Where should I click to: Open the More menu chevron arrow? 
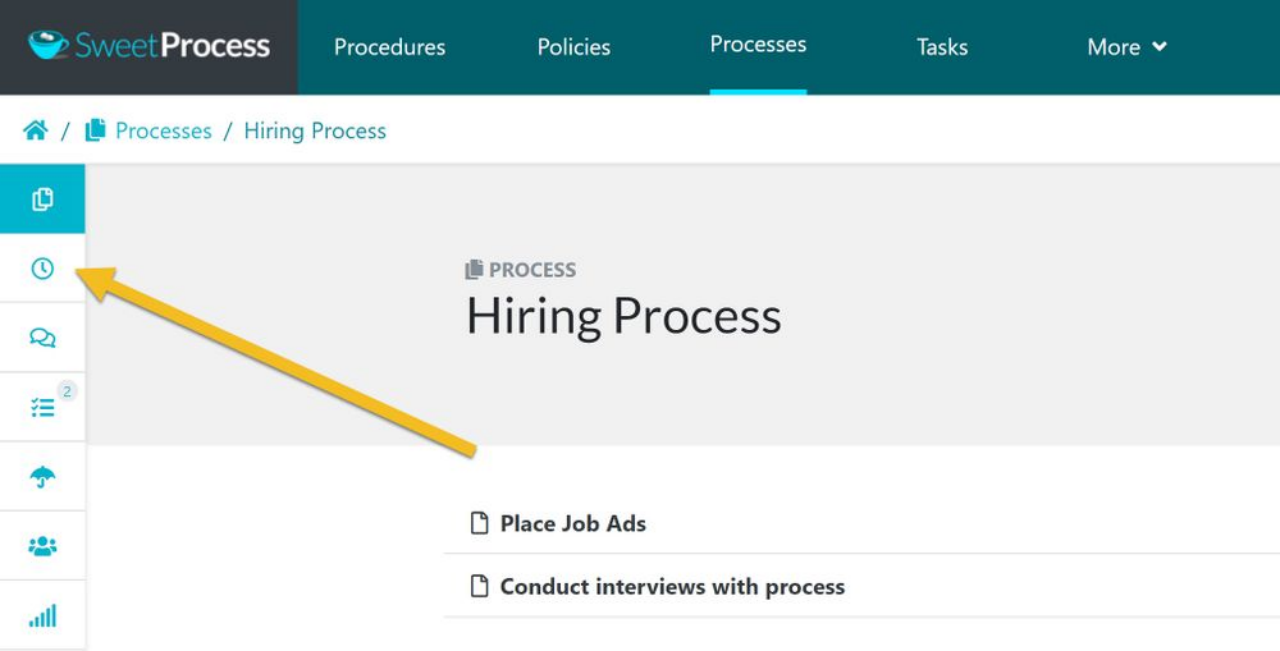coord(1158,47)
